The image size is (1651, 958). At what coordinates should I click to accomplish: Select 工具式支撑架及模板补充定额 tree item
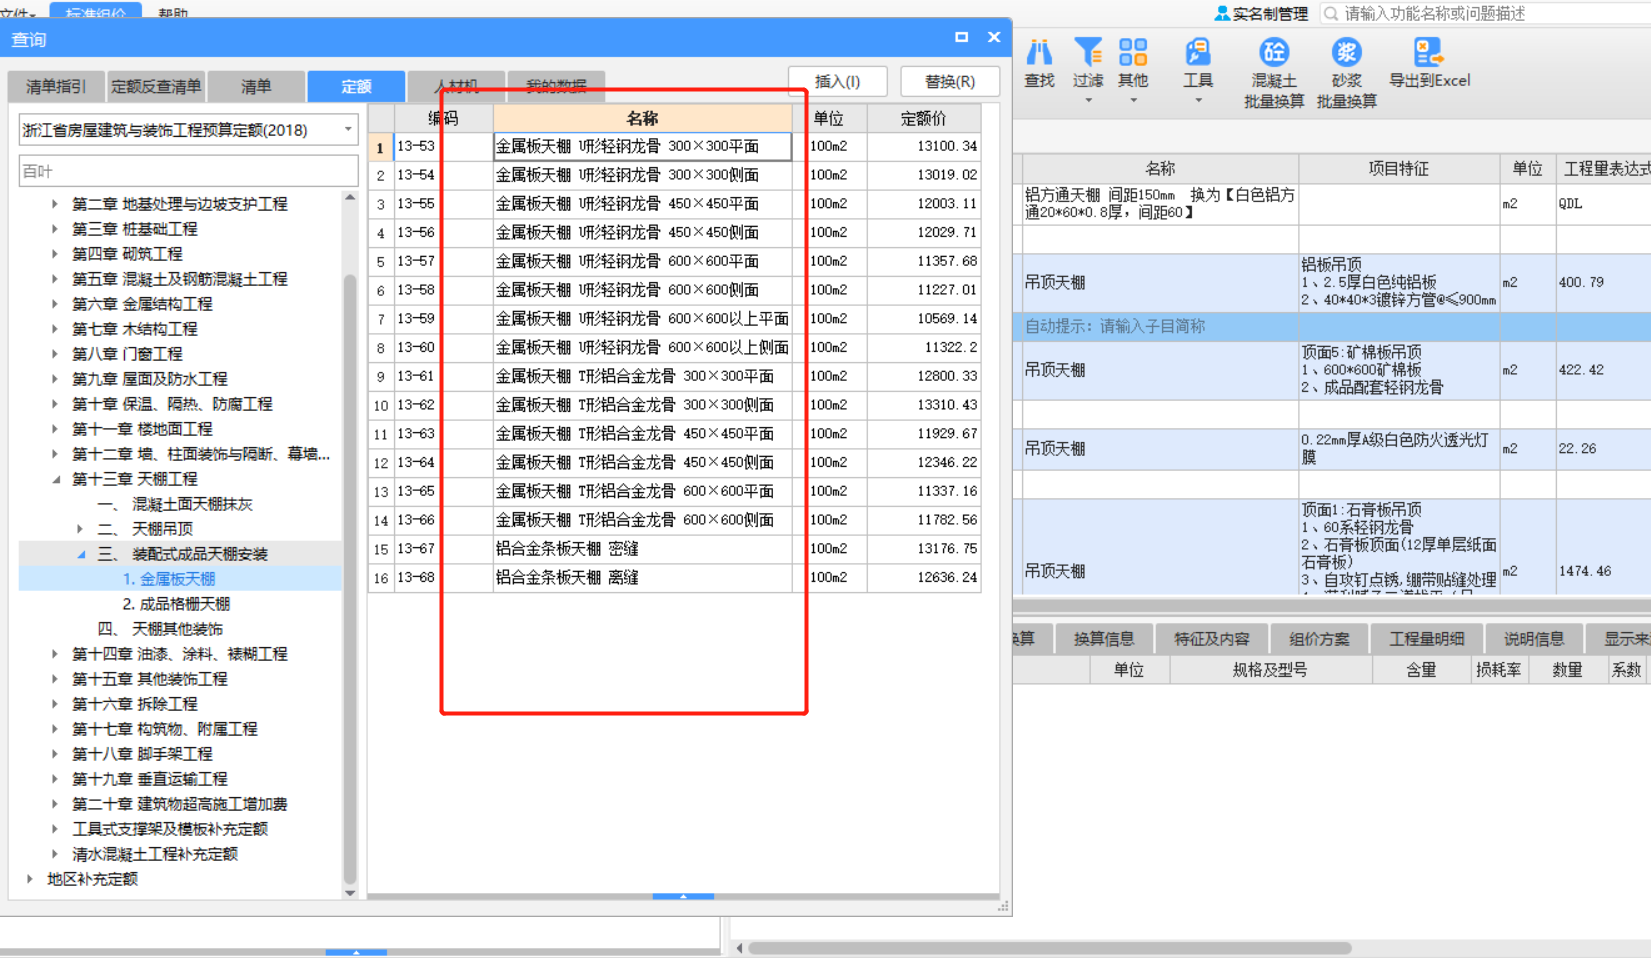[170, 829]
